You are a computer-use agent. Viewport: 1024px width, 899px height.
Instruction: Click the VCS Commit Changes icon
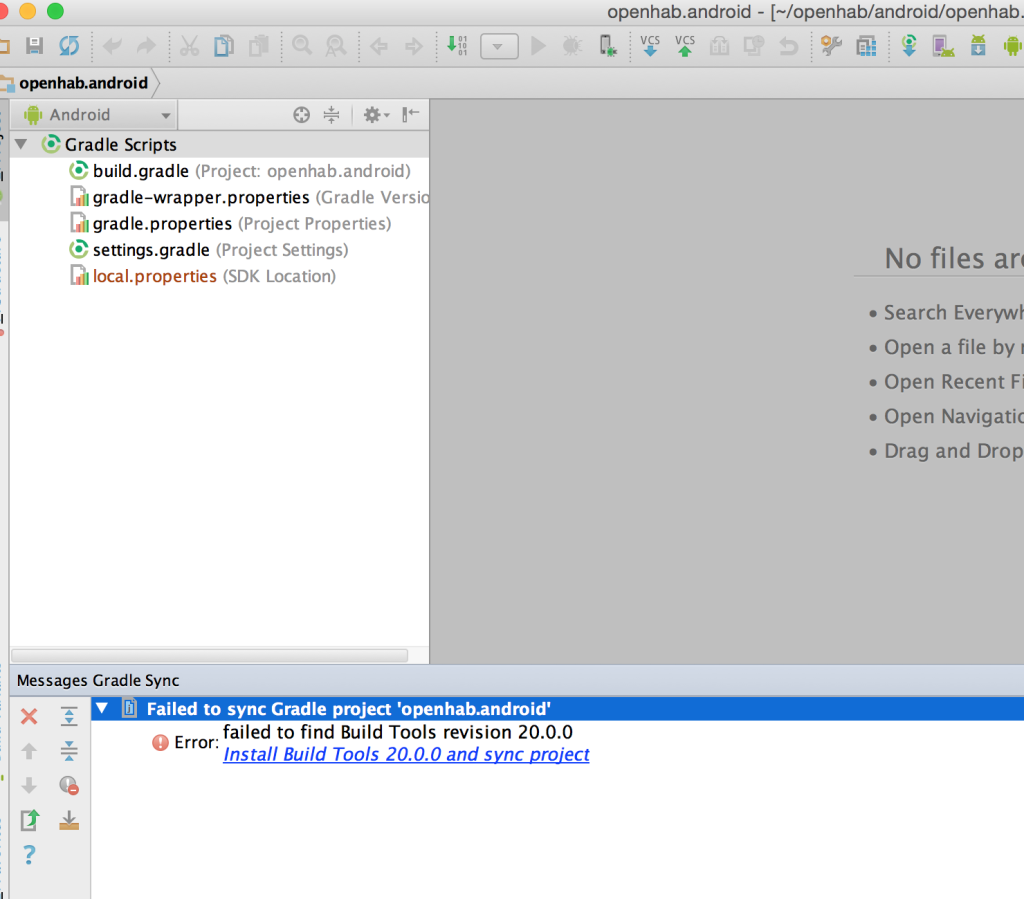click(684, 46)
